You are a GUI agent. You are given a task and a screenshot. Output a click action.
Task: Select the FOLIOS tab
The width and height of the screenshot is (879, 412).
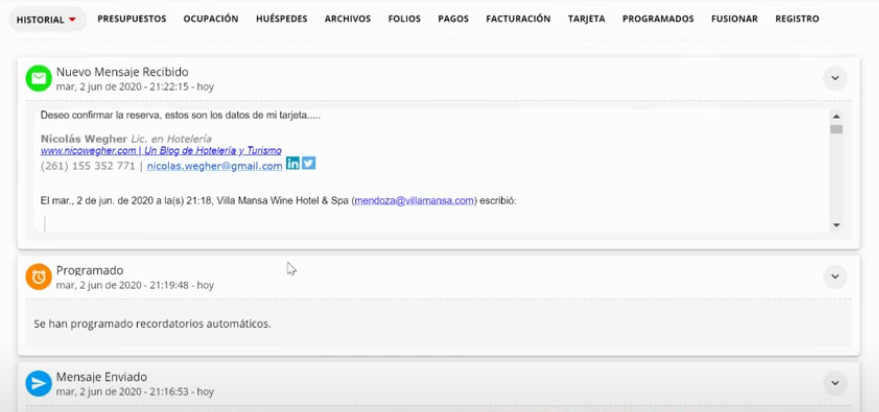(x=404, y=19)
